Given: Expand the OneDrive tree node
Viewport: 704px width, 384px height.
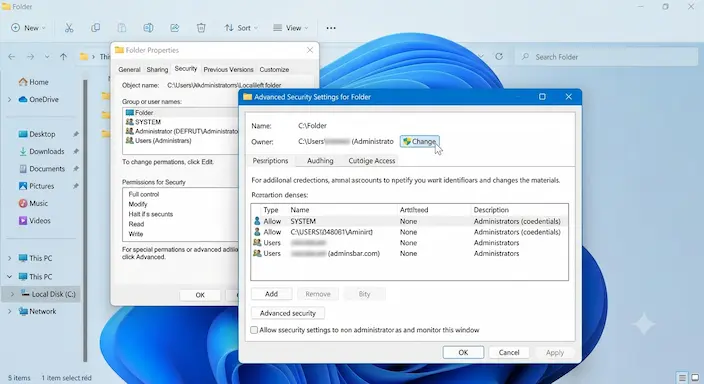Looking at the screenshot, I should tap(9, 99).
